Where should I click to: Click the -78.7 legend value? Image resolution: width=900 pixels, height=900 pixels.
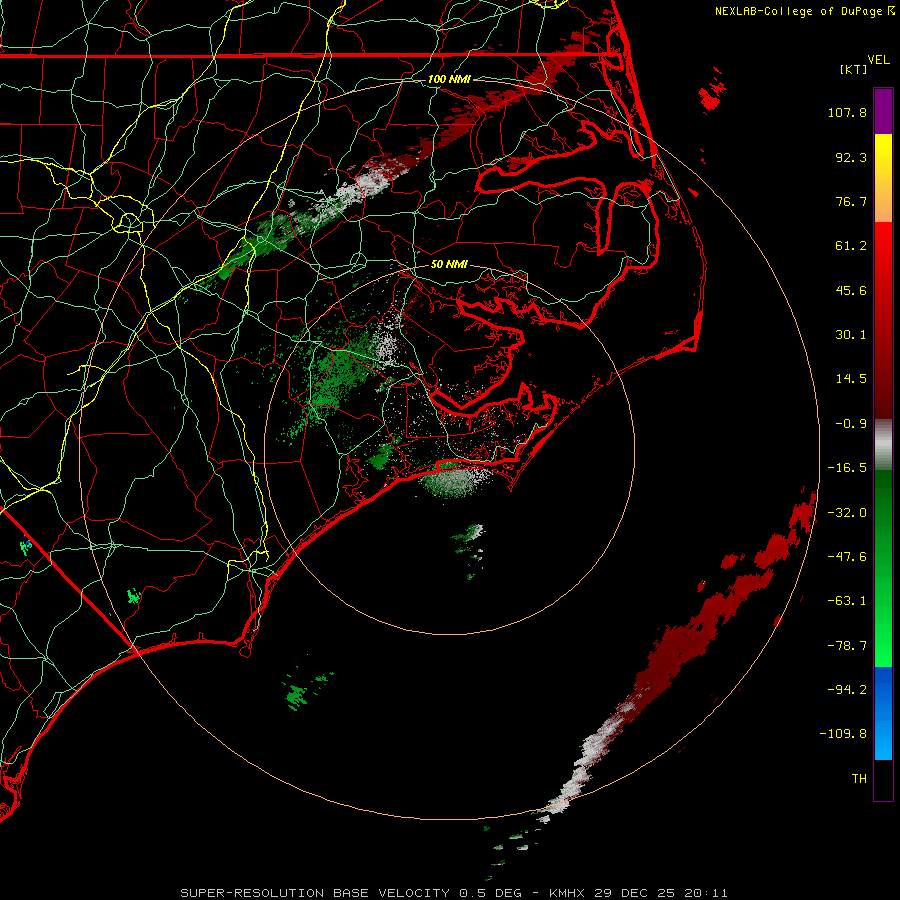[x=847, y=646]
